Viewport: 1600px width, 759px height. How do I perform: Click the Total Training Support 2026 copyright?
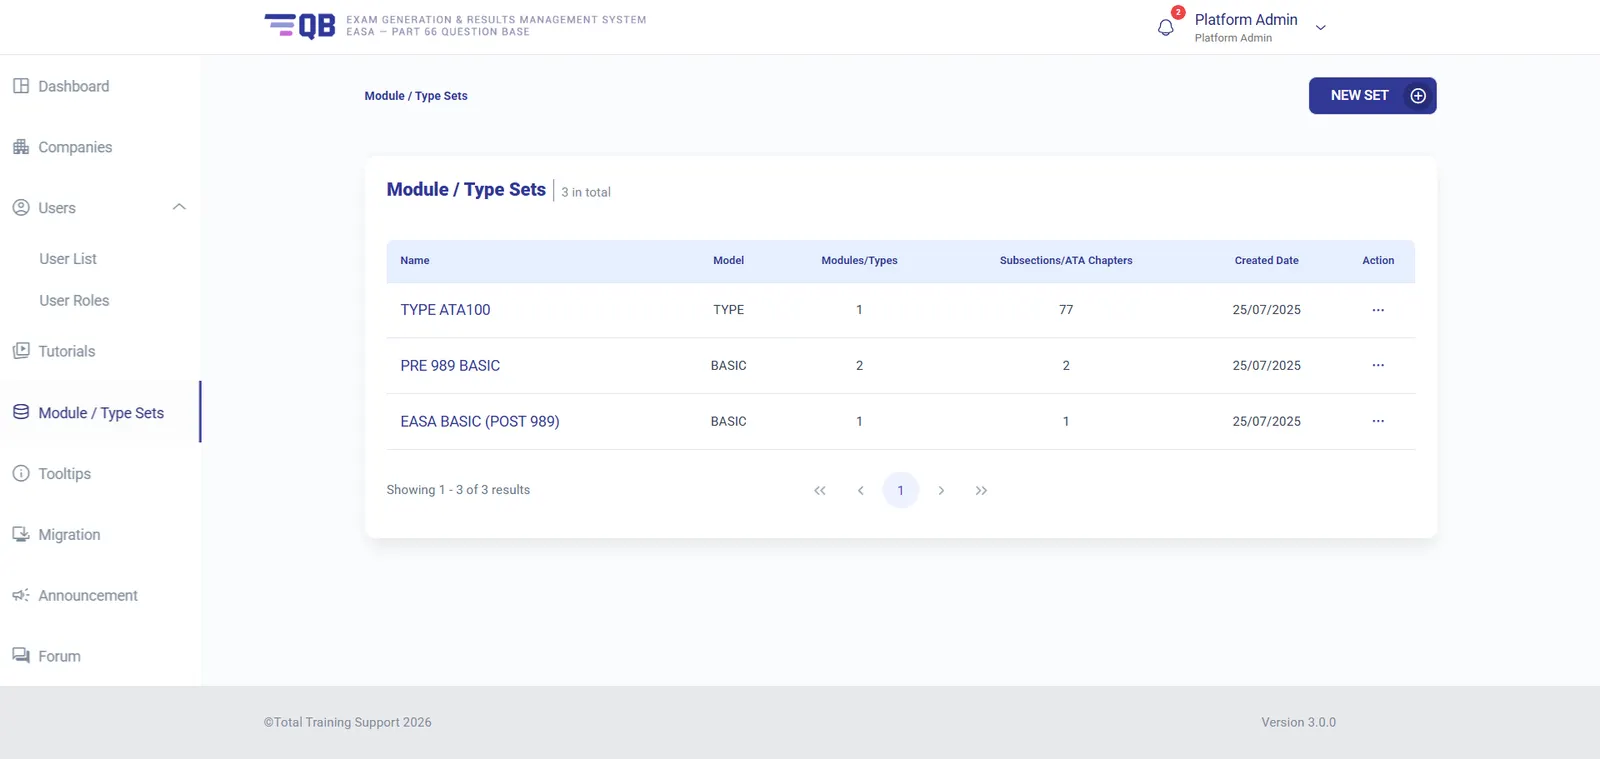348,722
